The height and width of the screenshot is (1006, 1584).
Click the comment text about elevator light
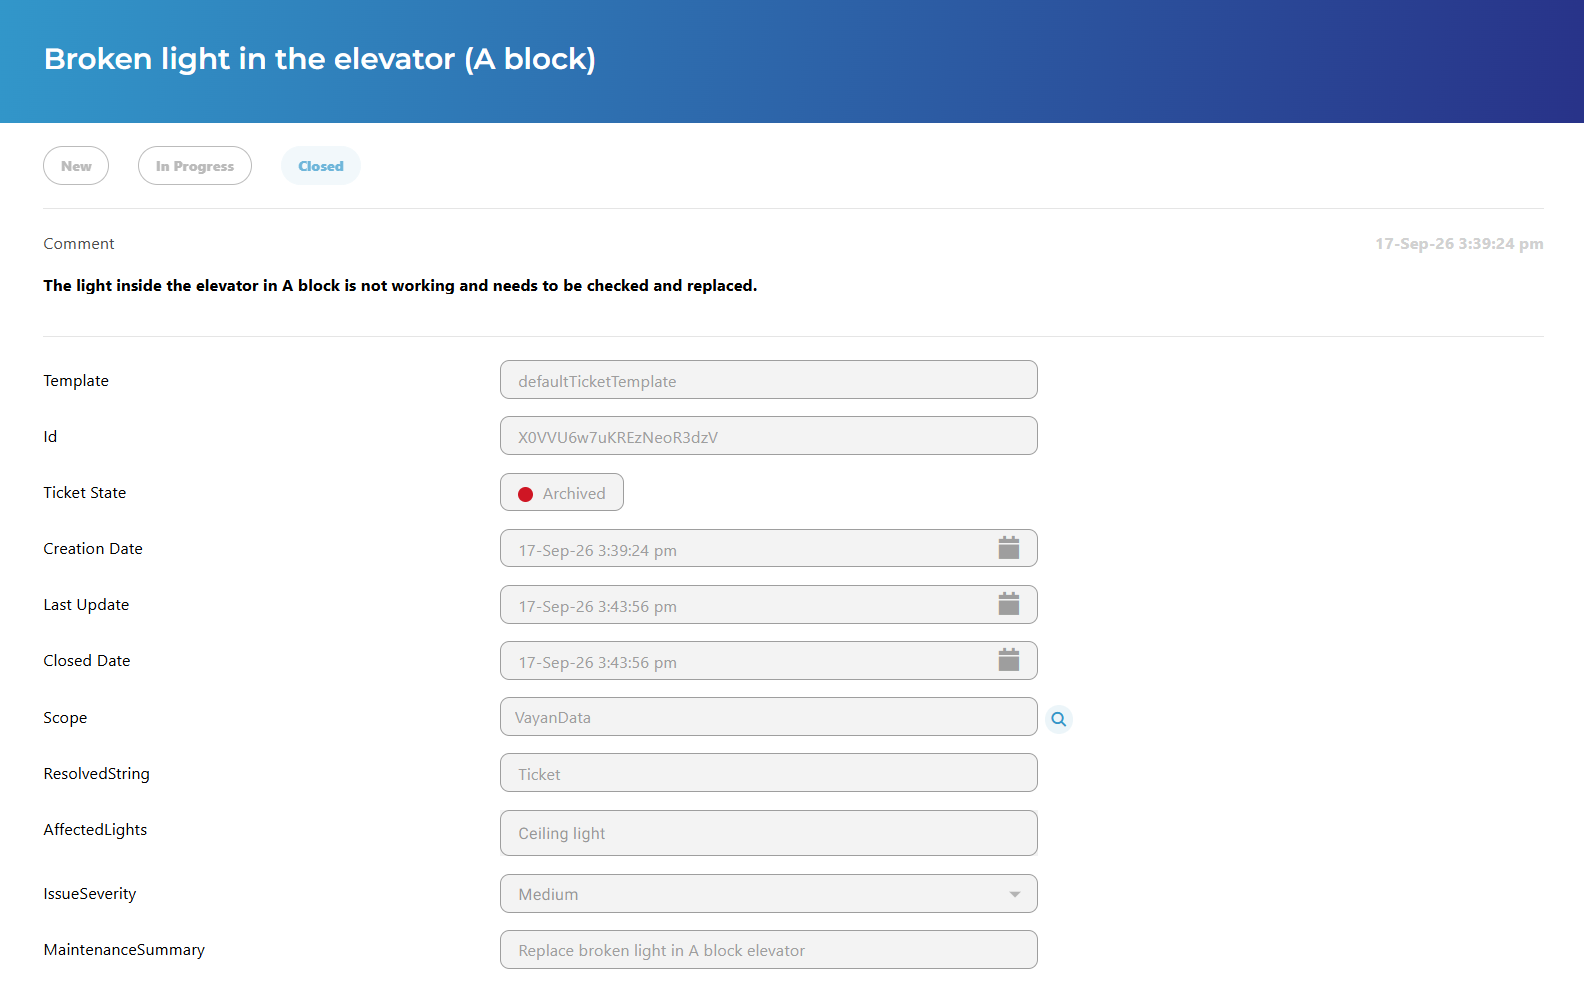[400, 286]
